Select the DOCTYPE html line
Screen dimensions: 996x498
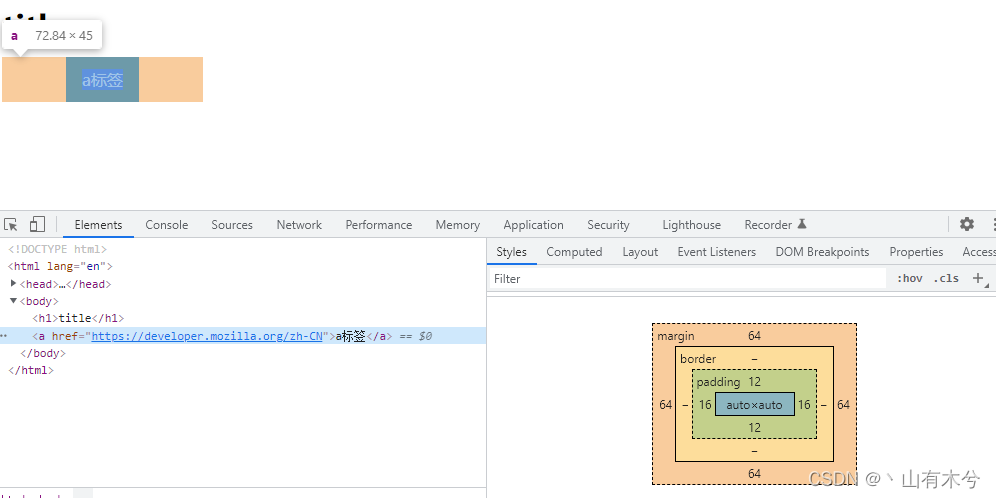click(57, 249)
